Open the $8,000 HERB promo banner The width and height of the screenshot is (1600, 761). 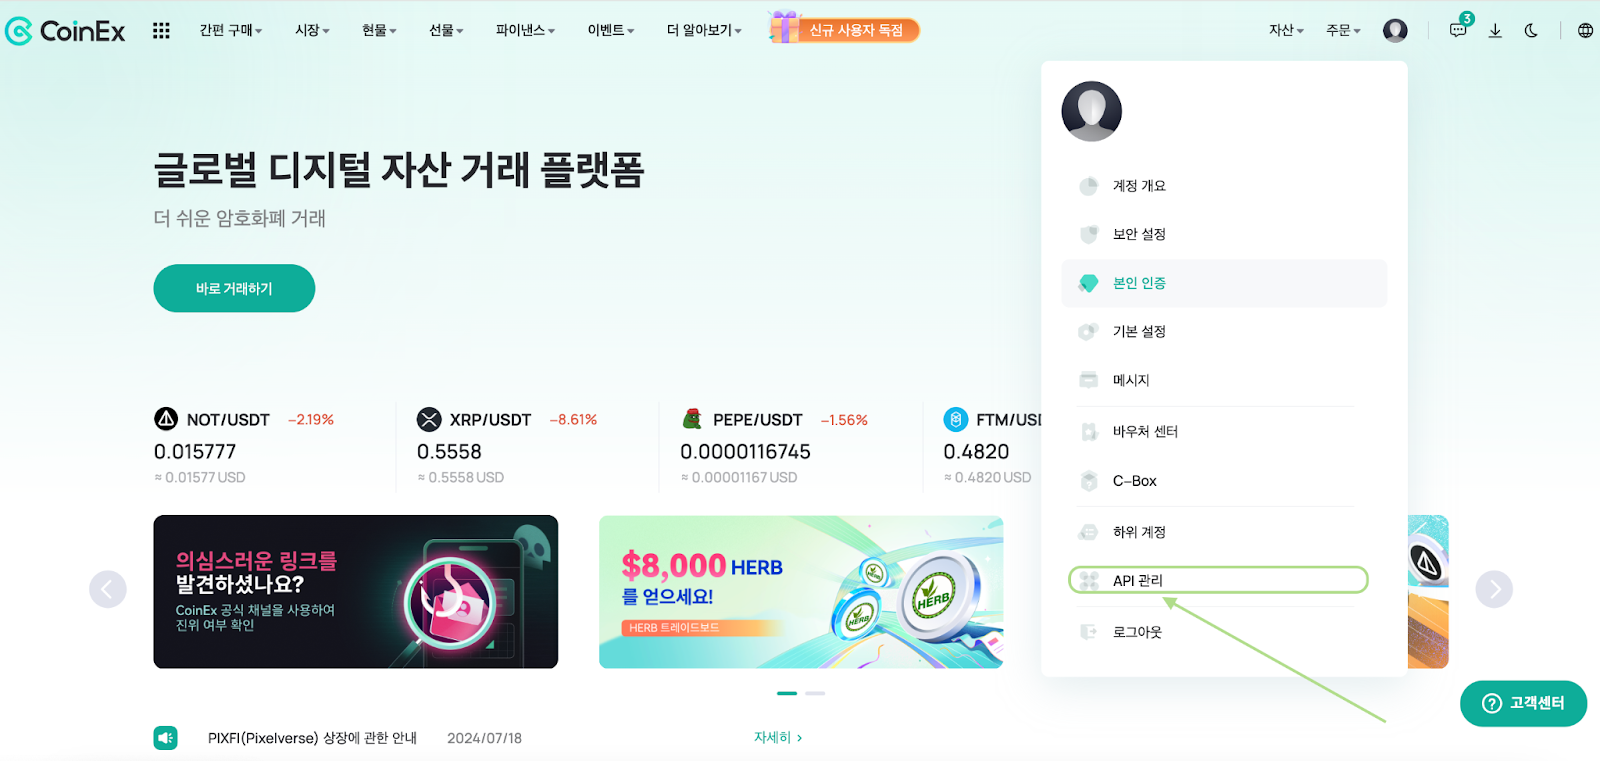[x=801, y=592]
